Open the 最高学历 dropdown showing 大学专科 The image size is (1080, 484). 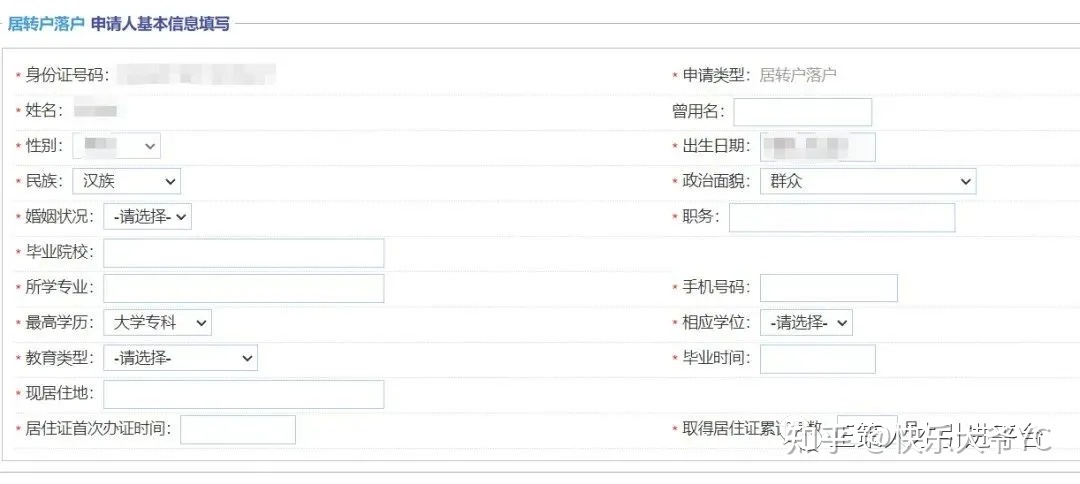pyautogui.click(x=158, y=323)
